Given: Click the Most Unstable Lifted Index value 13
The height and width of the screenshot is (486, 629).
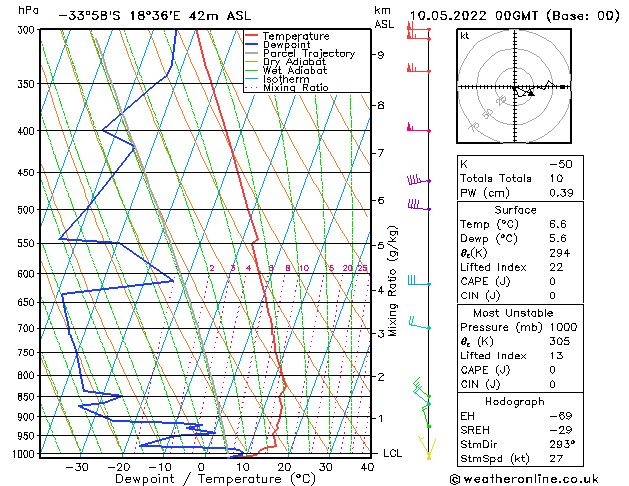Looking at the screenshot, I should pyautogui.click(x=556, y=356).
